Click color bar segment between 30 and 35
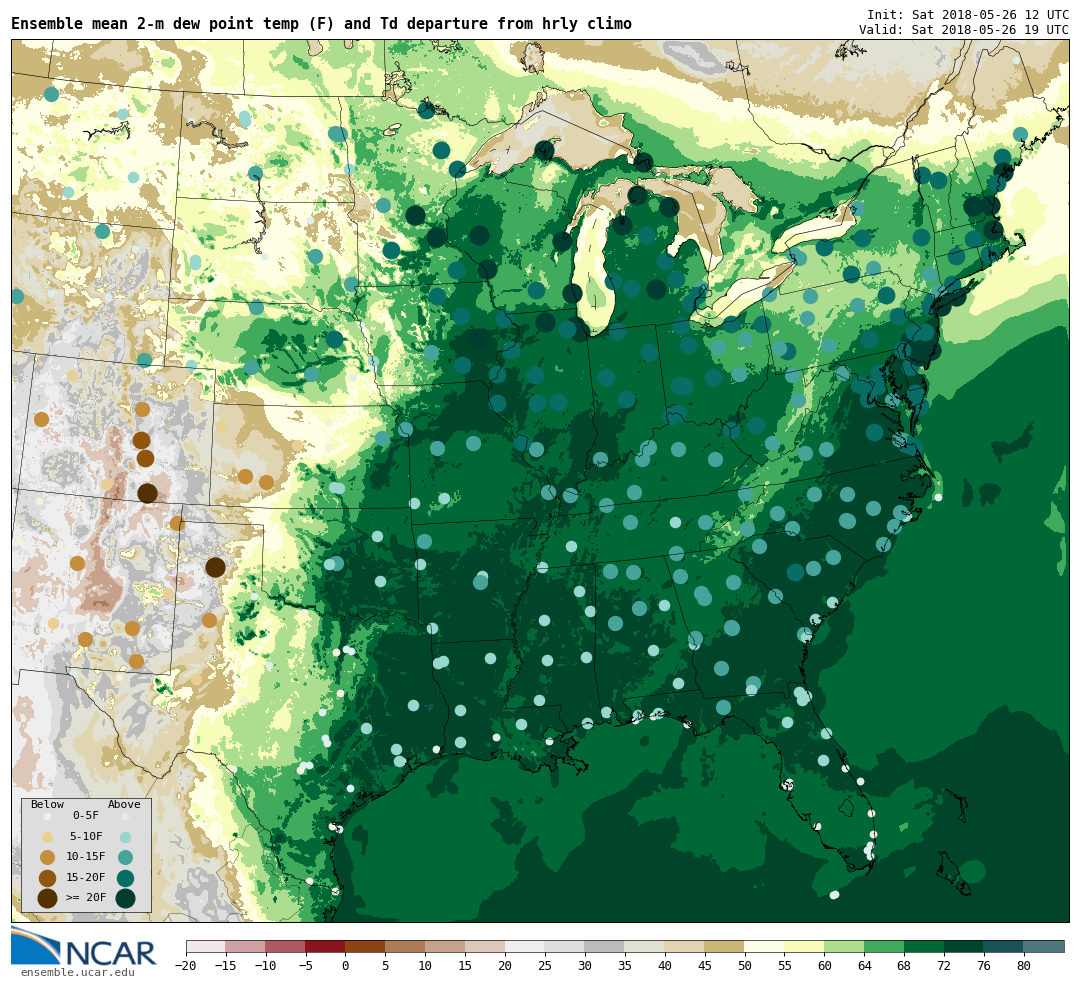Screen dimensions: 1080x985 [605, 946]
